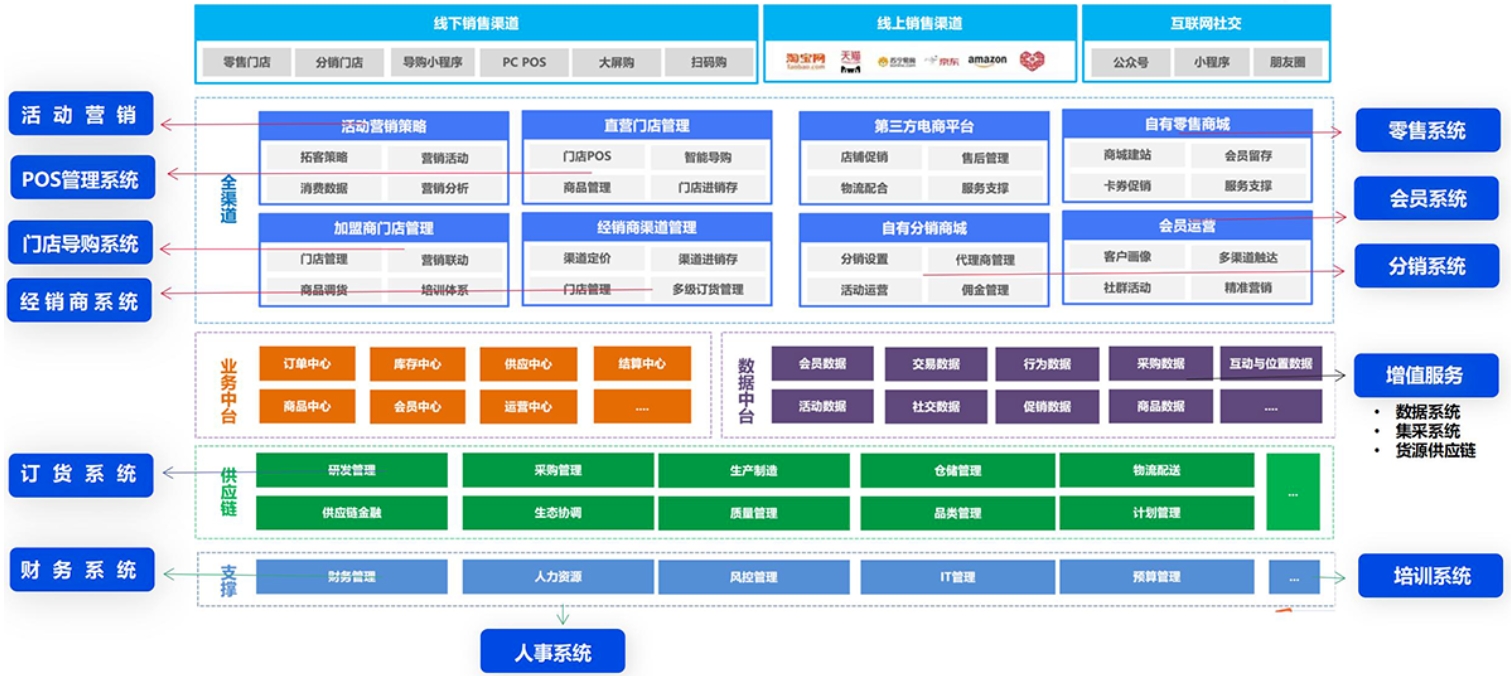Image resolution: width=1511 pixels, height=676 pixels.
Task: Select the 活动营销 blue box
Action: [x=80, y=114]
